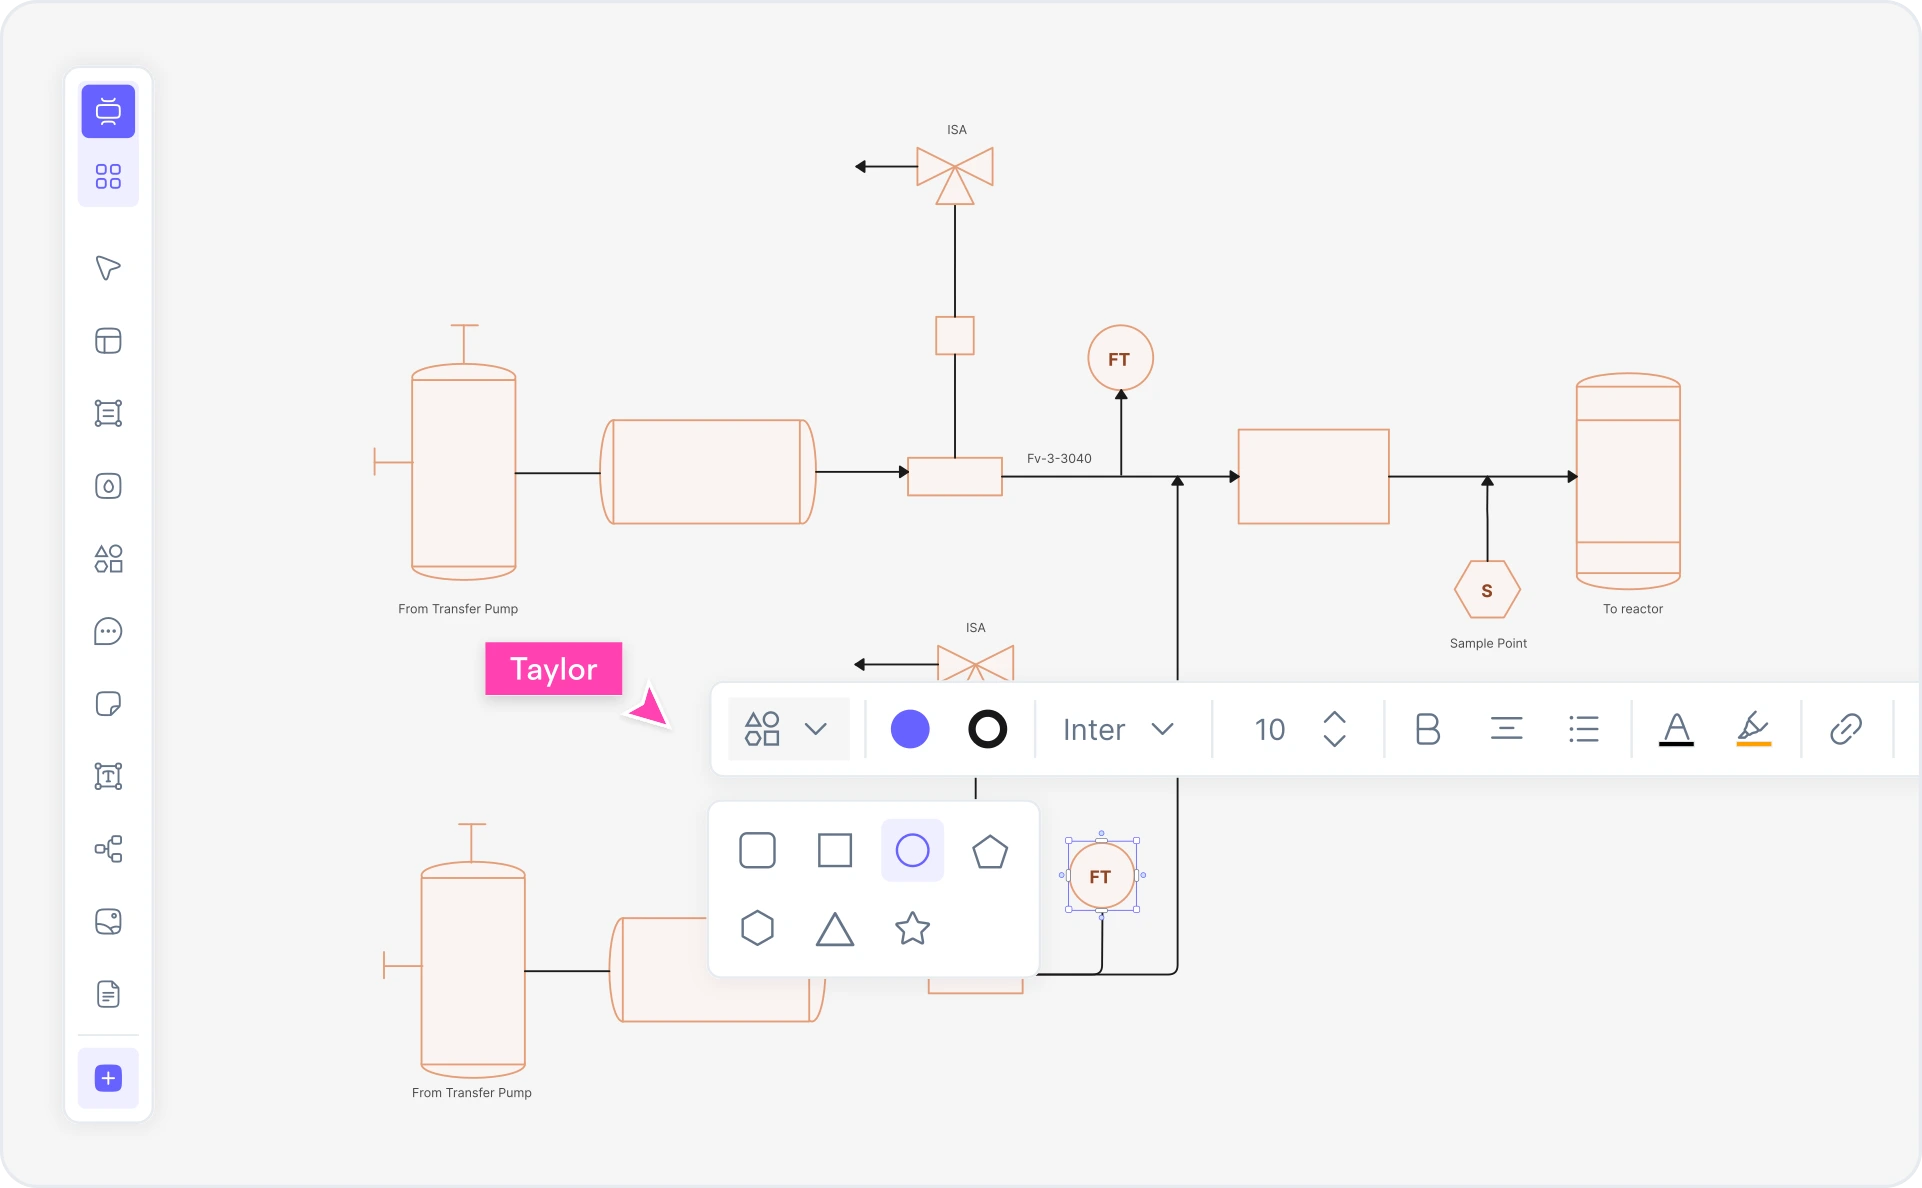The width and height of the screenshot is (1922, 1188).
Task: Toggle bold formatting in the toolbar
Action: point(1427,729)
